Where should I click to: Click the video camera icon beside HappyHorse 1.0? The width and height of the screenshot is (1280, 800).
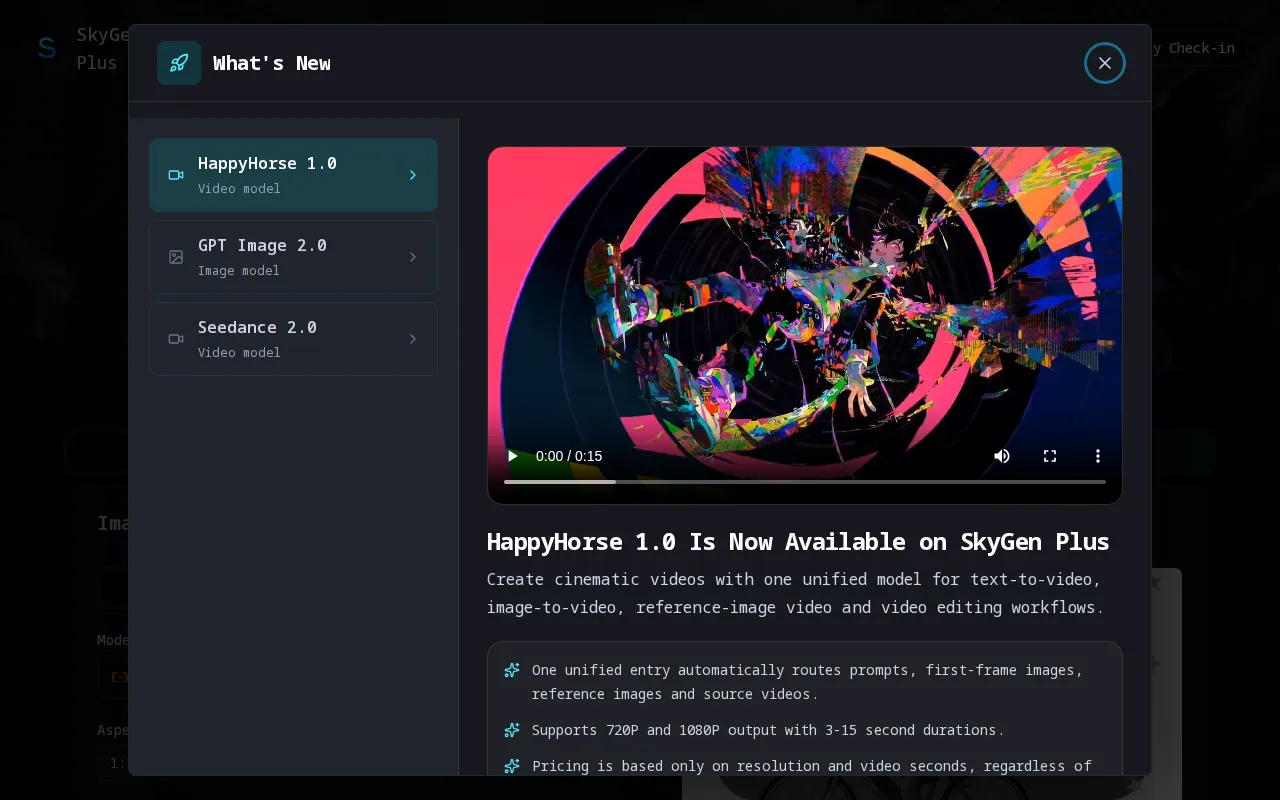(176, 175)
